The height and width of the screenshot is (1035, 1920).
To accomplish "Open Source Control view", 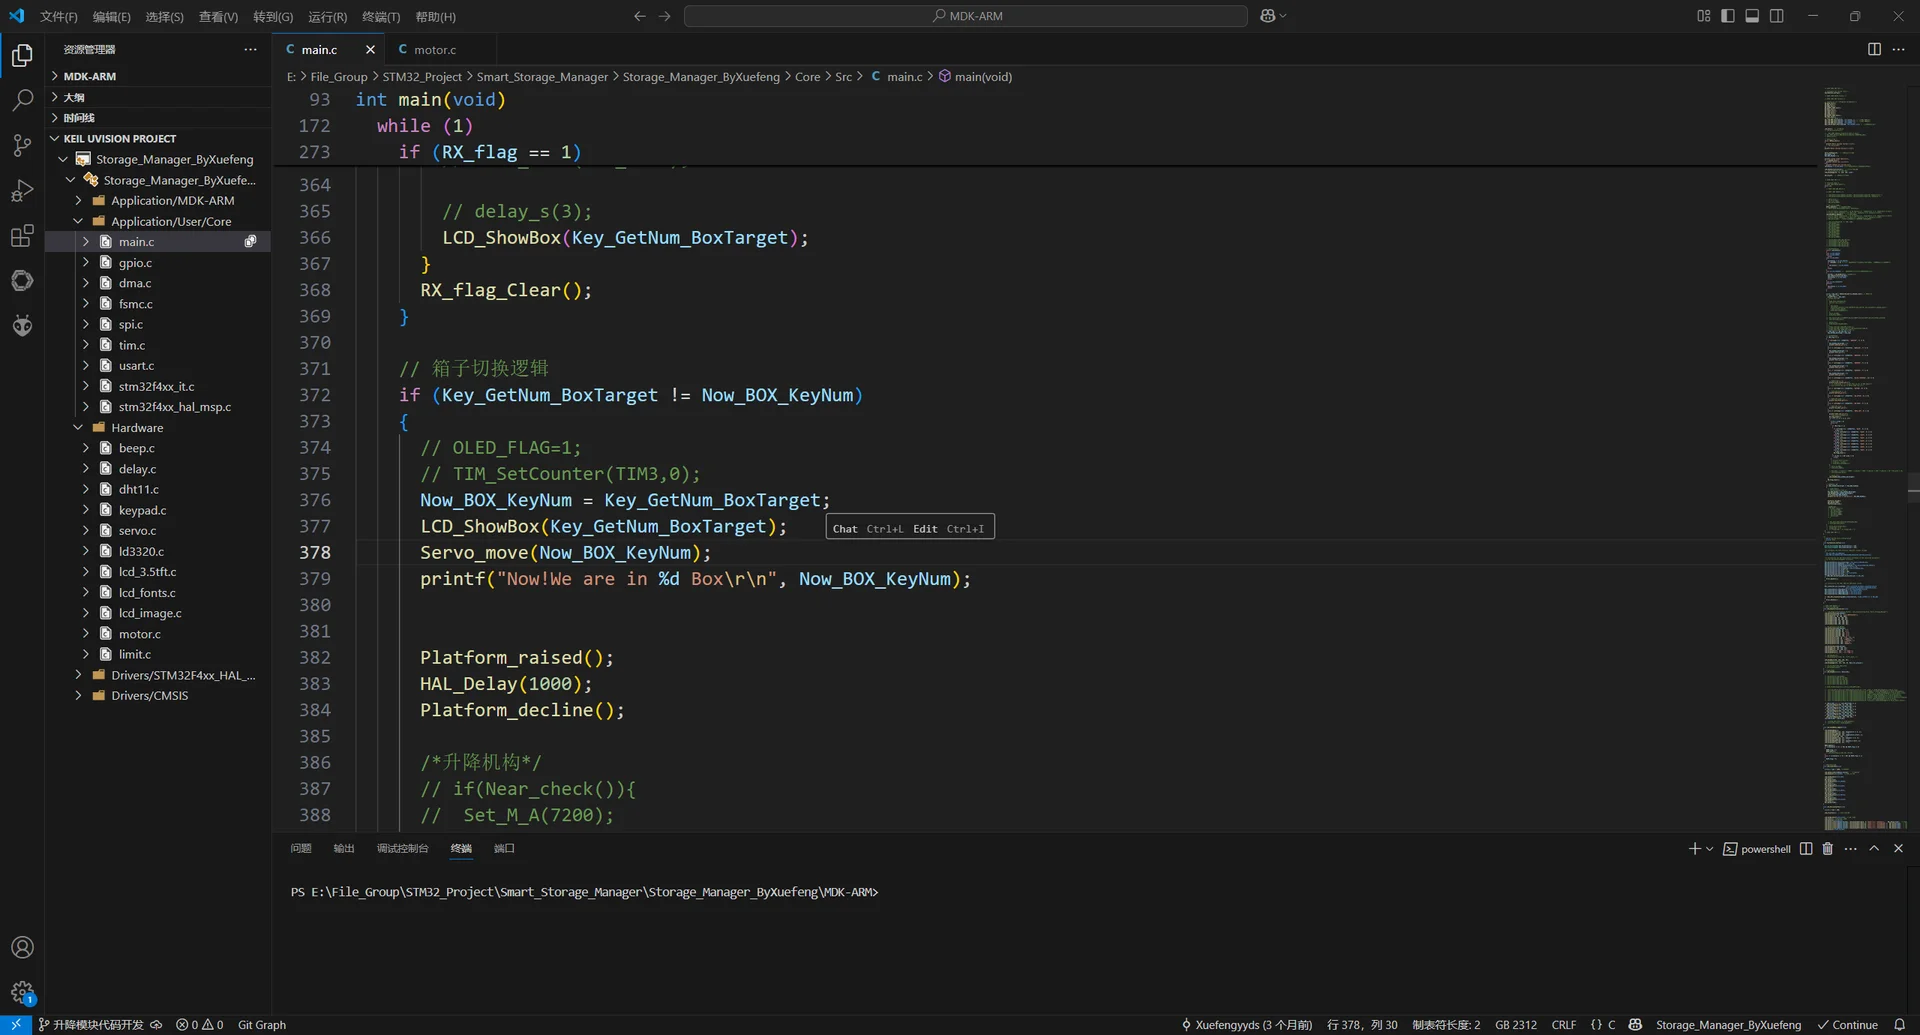I will 22,145.
